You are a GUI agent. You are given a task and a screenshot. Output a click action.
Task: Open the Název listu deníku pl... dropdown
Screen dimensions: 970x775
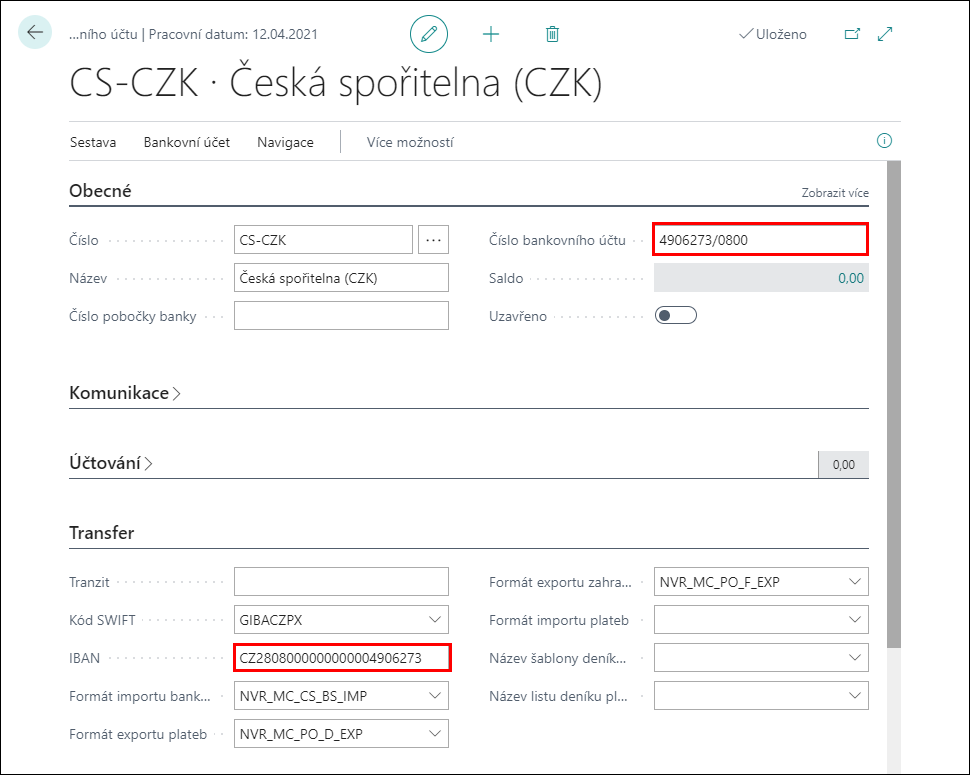(855, 696)
